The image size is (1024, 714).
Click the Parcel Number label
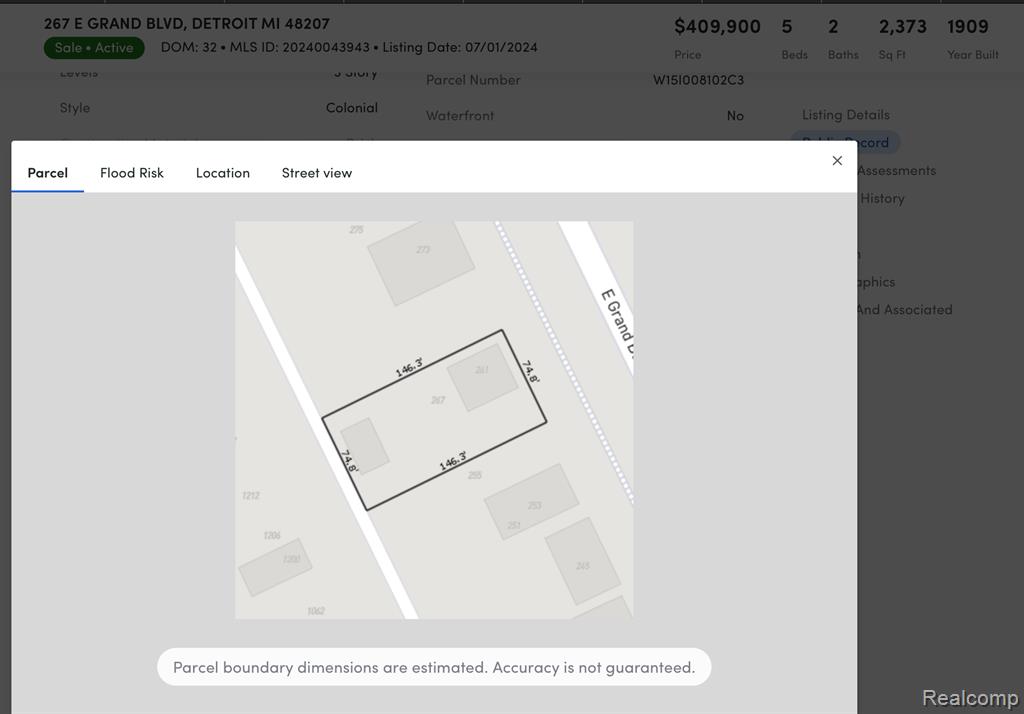coord(473,80)
